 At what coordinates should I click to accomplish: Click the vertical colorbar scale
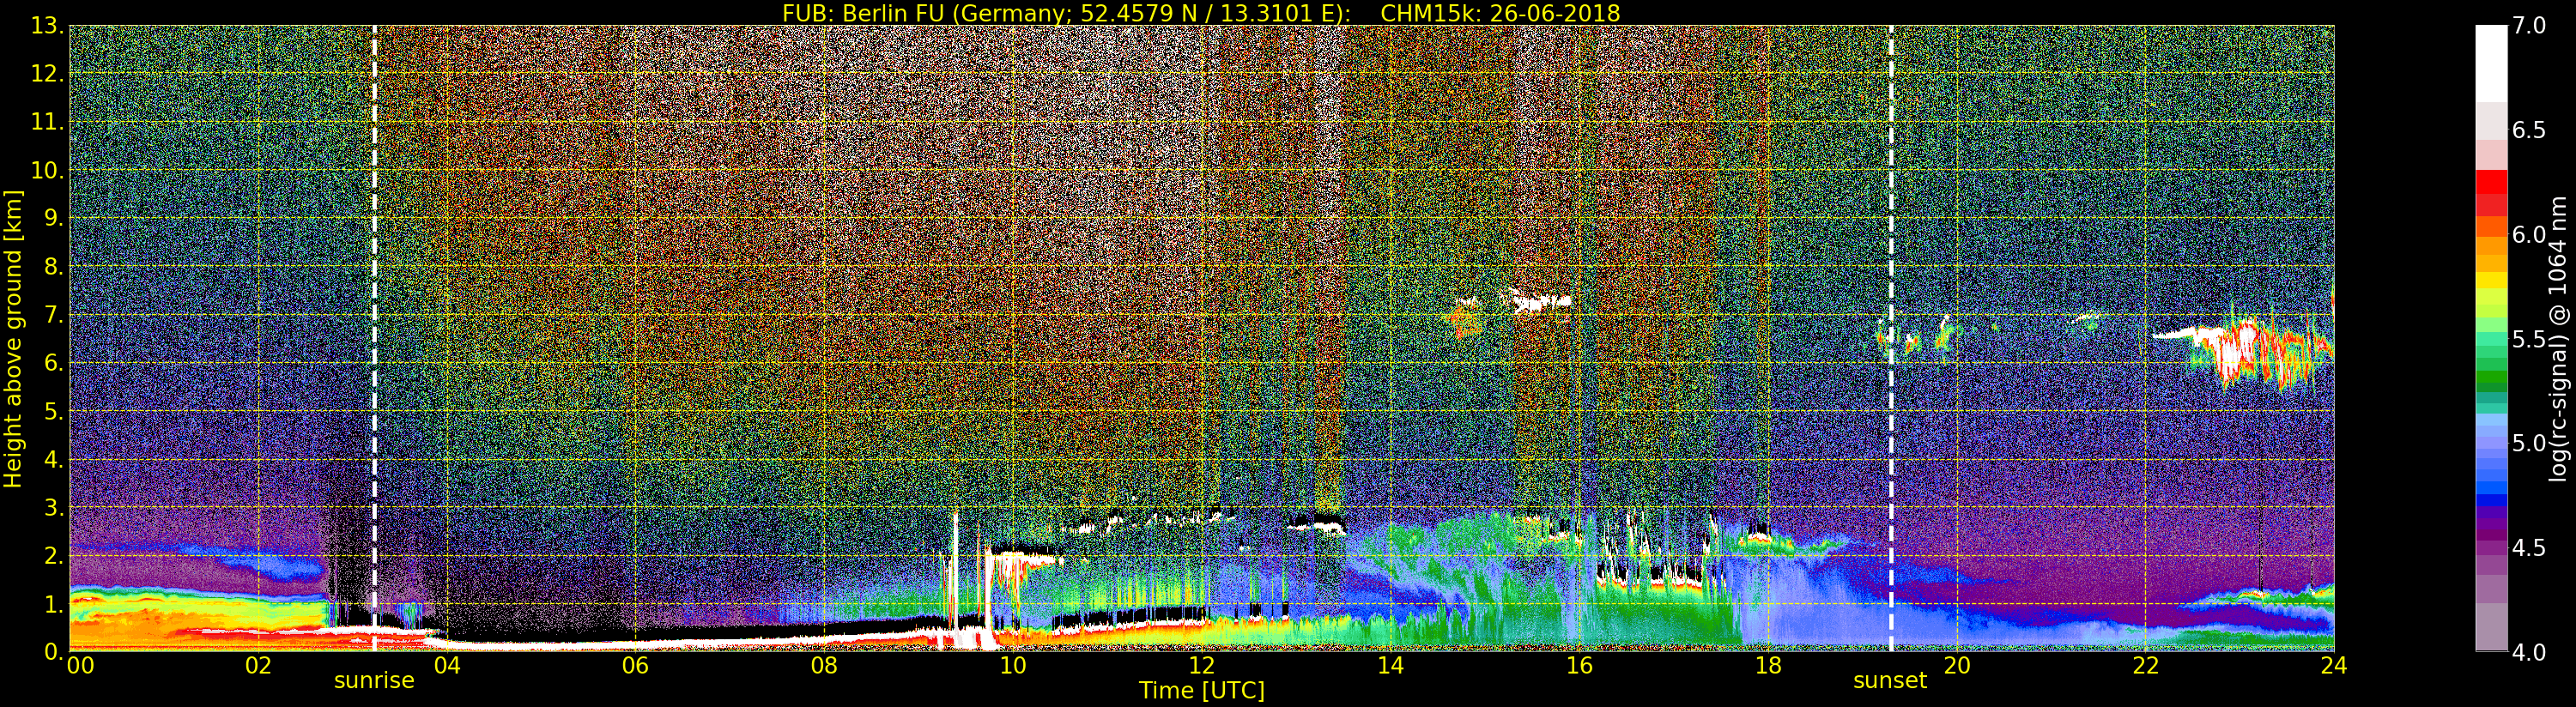tap(2491, 338)
